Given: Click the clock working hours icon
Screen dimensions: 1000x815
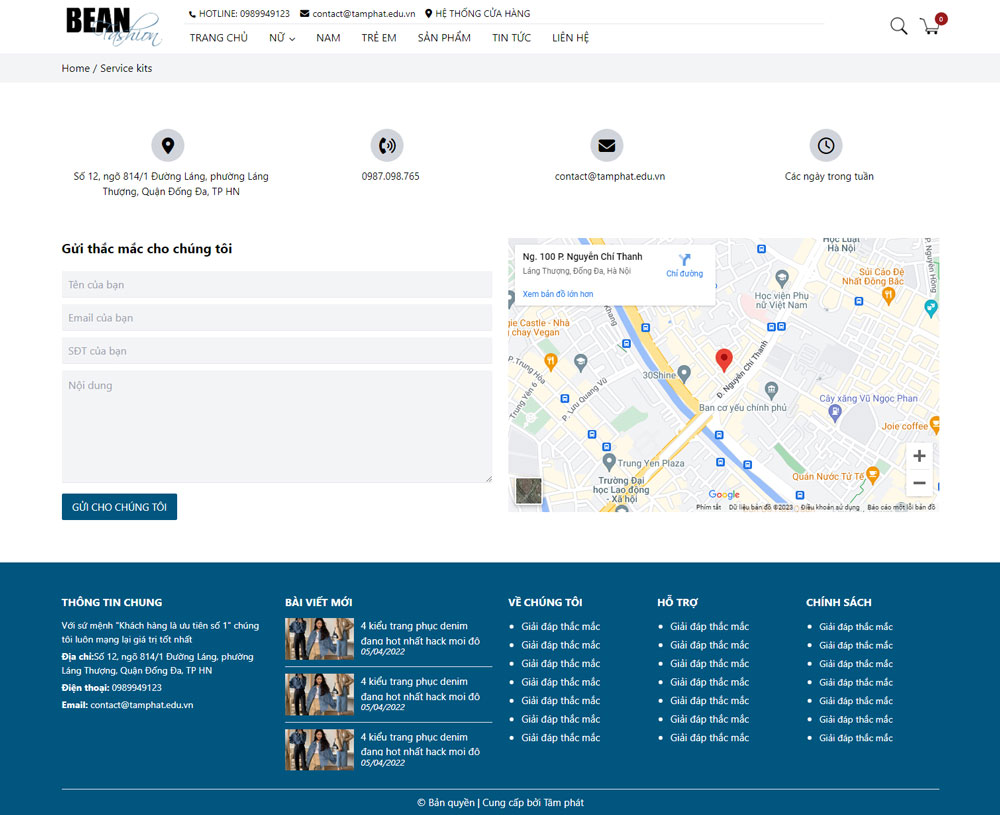Looking at the screenshot, I should [826, 146].
